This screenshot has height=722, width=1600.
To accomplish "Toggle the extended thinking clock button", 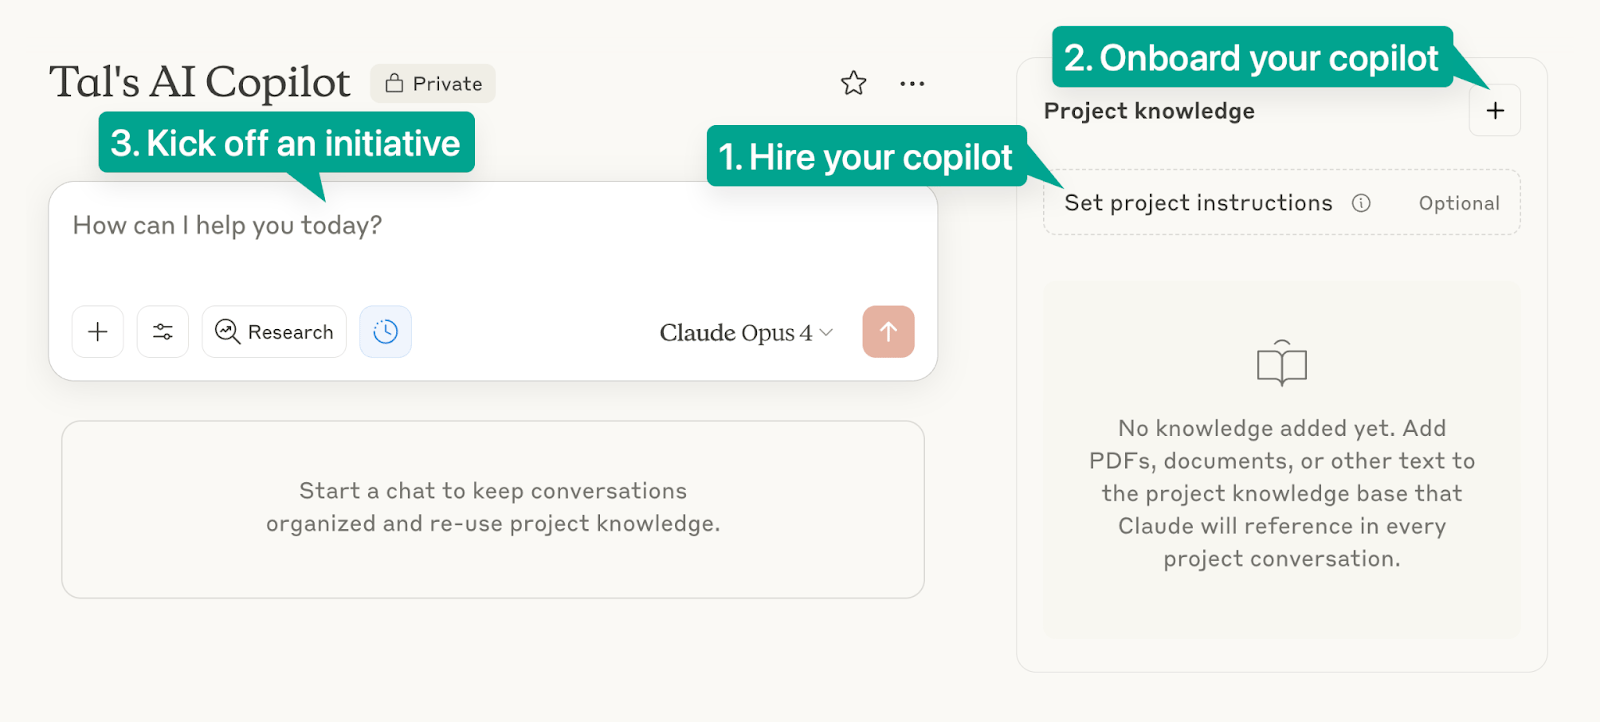I will click(x=385, y=331).
